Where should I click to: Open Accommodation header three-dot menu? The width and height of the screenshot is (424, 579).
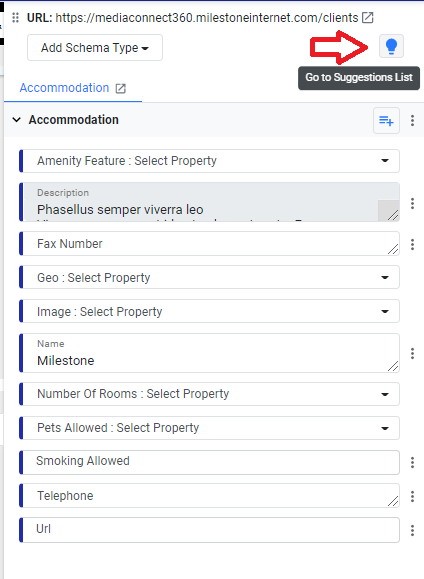tap(413, 120)
